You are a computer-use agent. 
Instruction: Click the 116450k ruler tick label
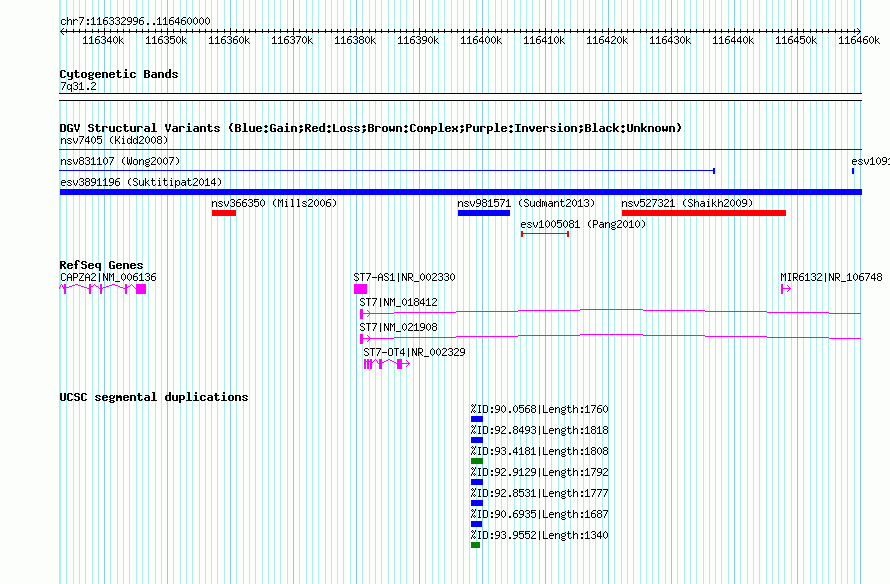pyautogui.click(x=796, y=41)
